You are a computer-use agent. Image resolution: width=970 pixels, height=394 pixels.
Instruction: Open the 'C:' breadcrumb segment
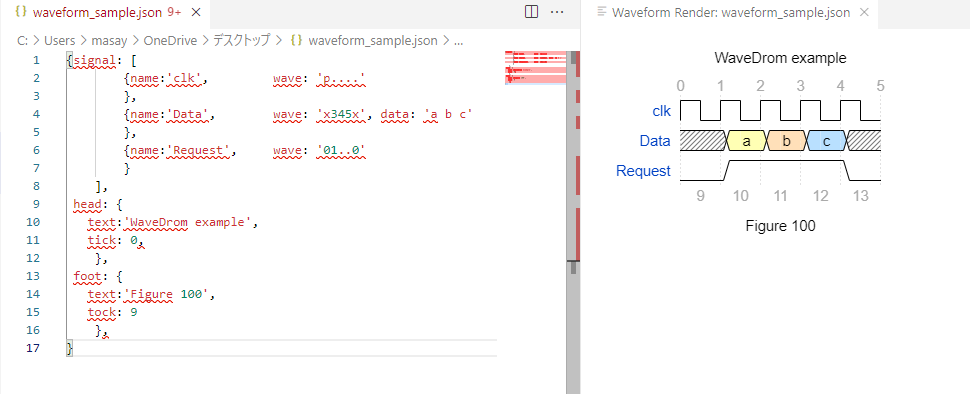[22, 41]
